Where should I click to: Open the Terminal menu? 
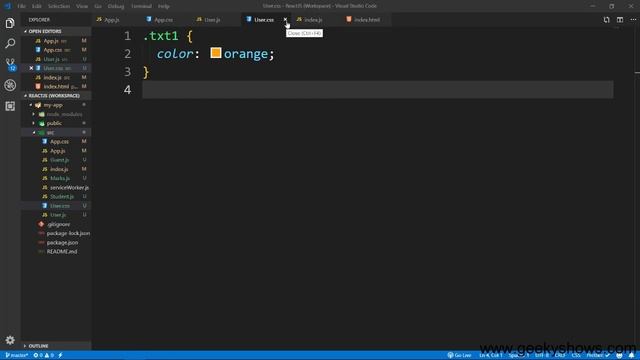(x=142, y=6)
